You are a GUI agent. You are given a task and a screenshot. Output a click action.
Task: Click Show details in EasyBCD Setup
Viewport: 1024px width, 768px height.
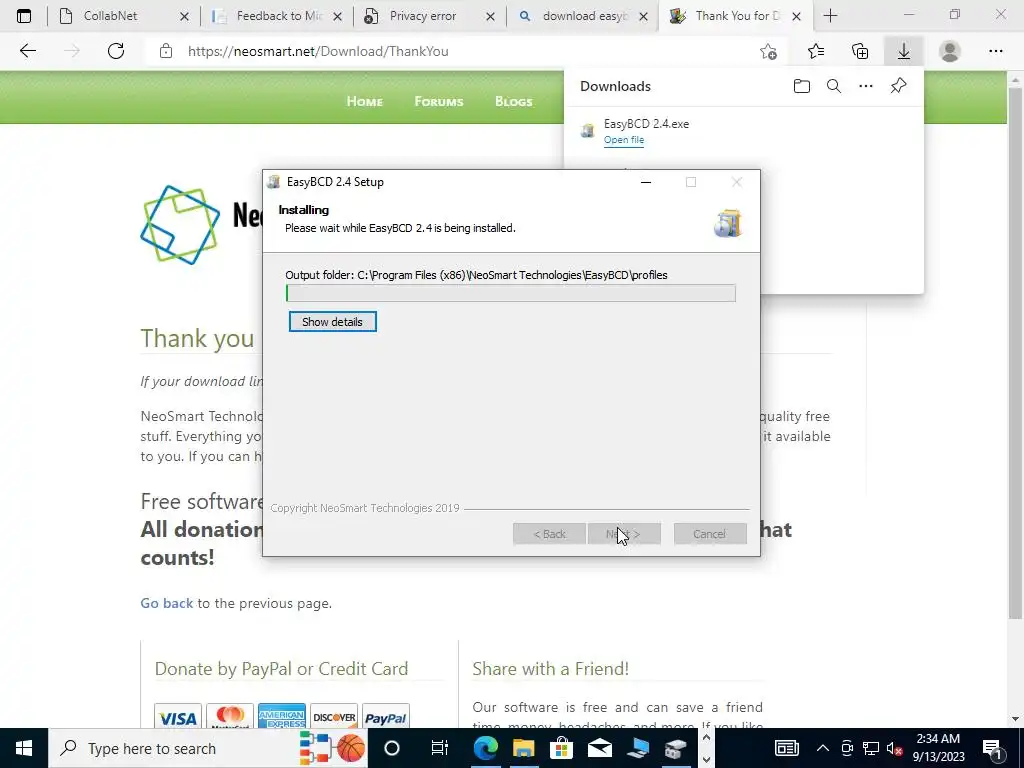point(332,321)
